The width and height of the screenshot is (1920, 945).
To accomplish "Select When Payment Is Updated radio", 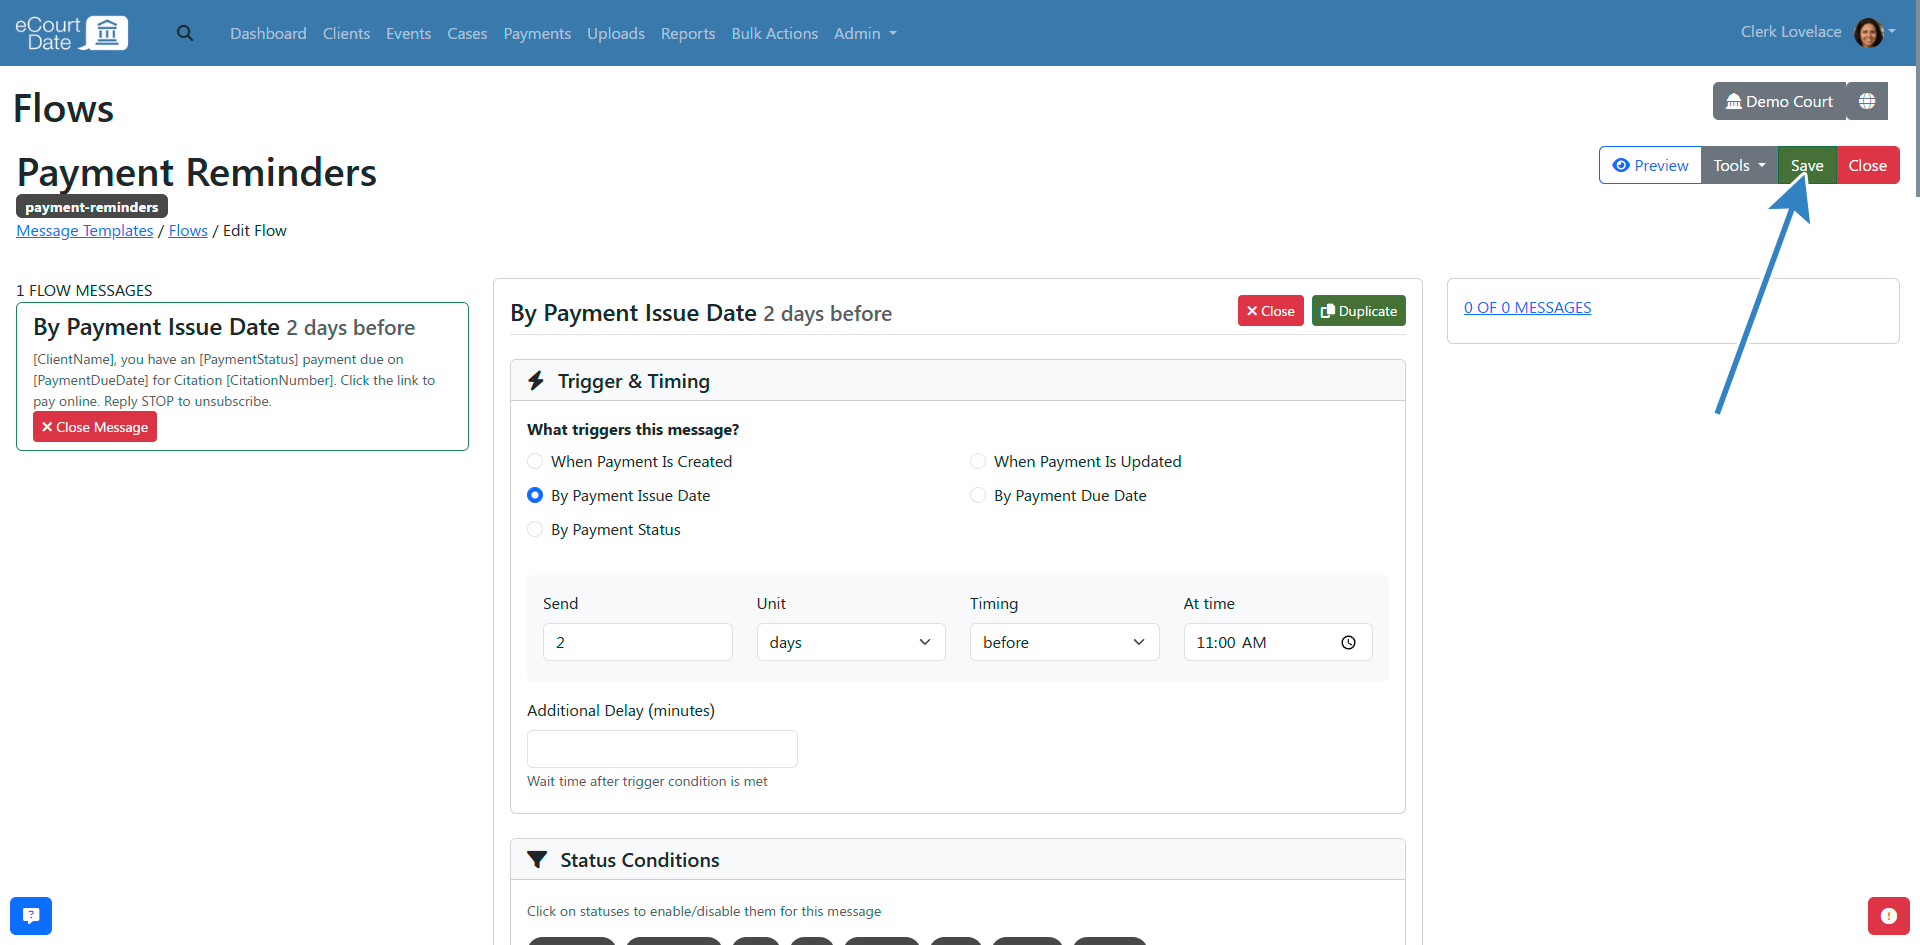I will coord(978,461).
